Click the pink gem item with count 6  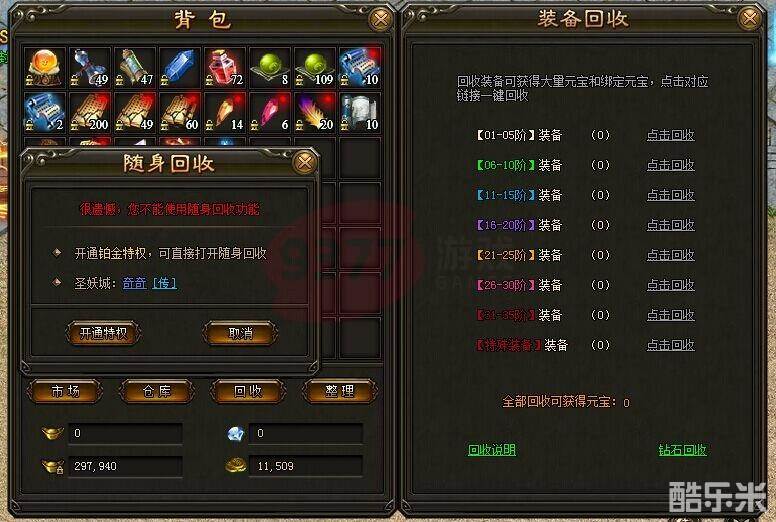270,113
